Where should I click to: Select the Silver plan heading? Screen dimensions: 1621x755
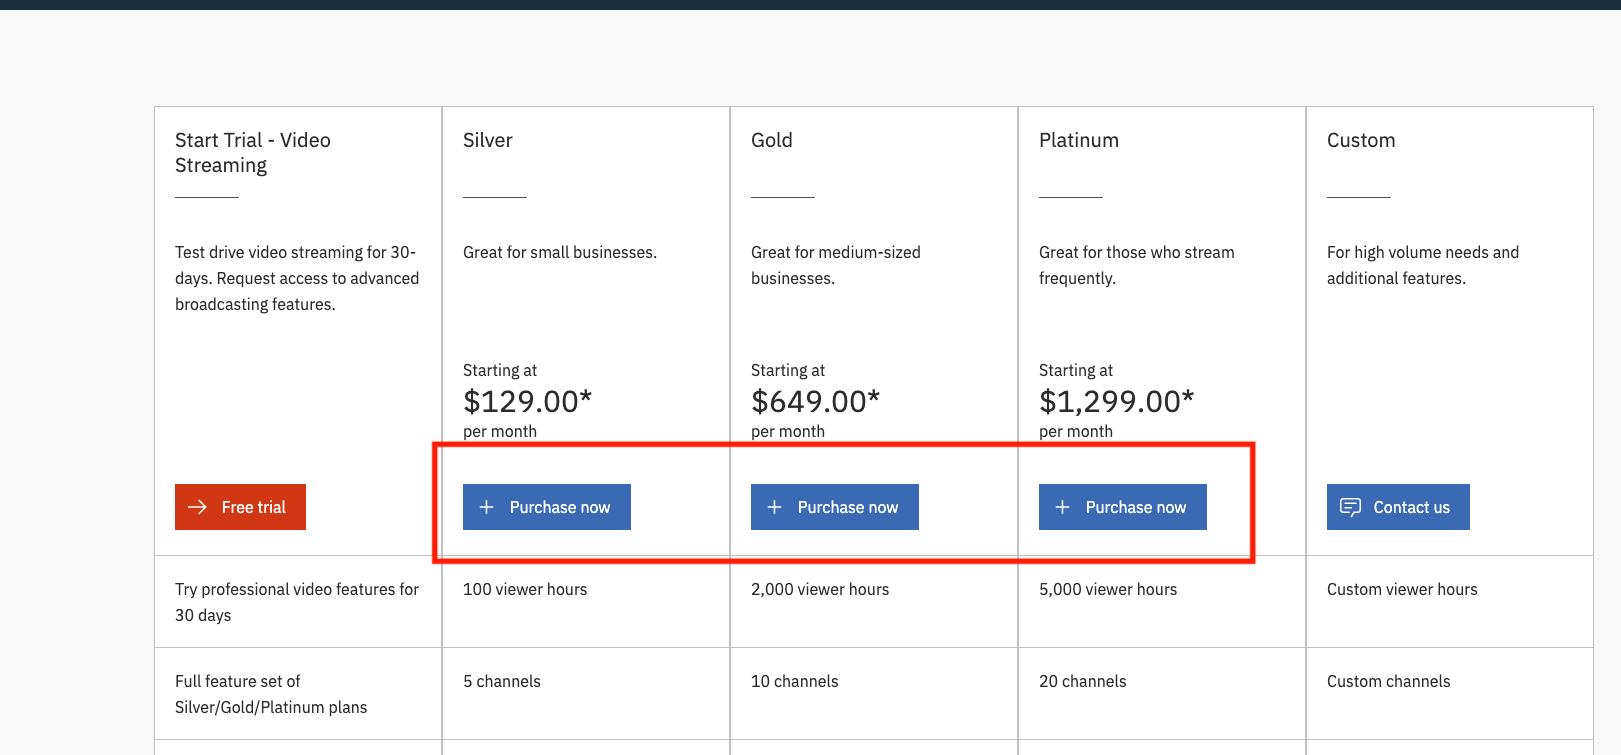pos(488,140)
